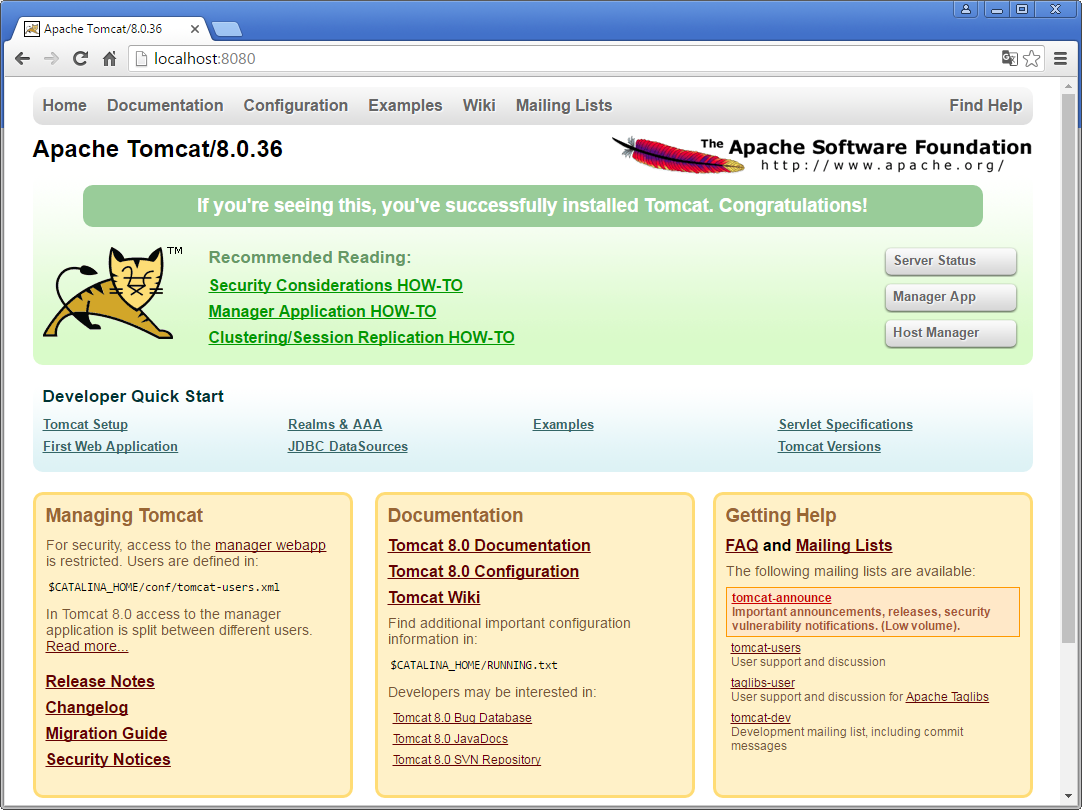Click Find Help in navigation bar
Image resolution: width=1082 pixels, height=810 pixels.
pos(985,106)
